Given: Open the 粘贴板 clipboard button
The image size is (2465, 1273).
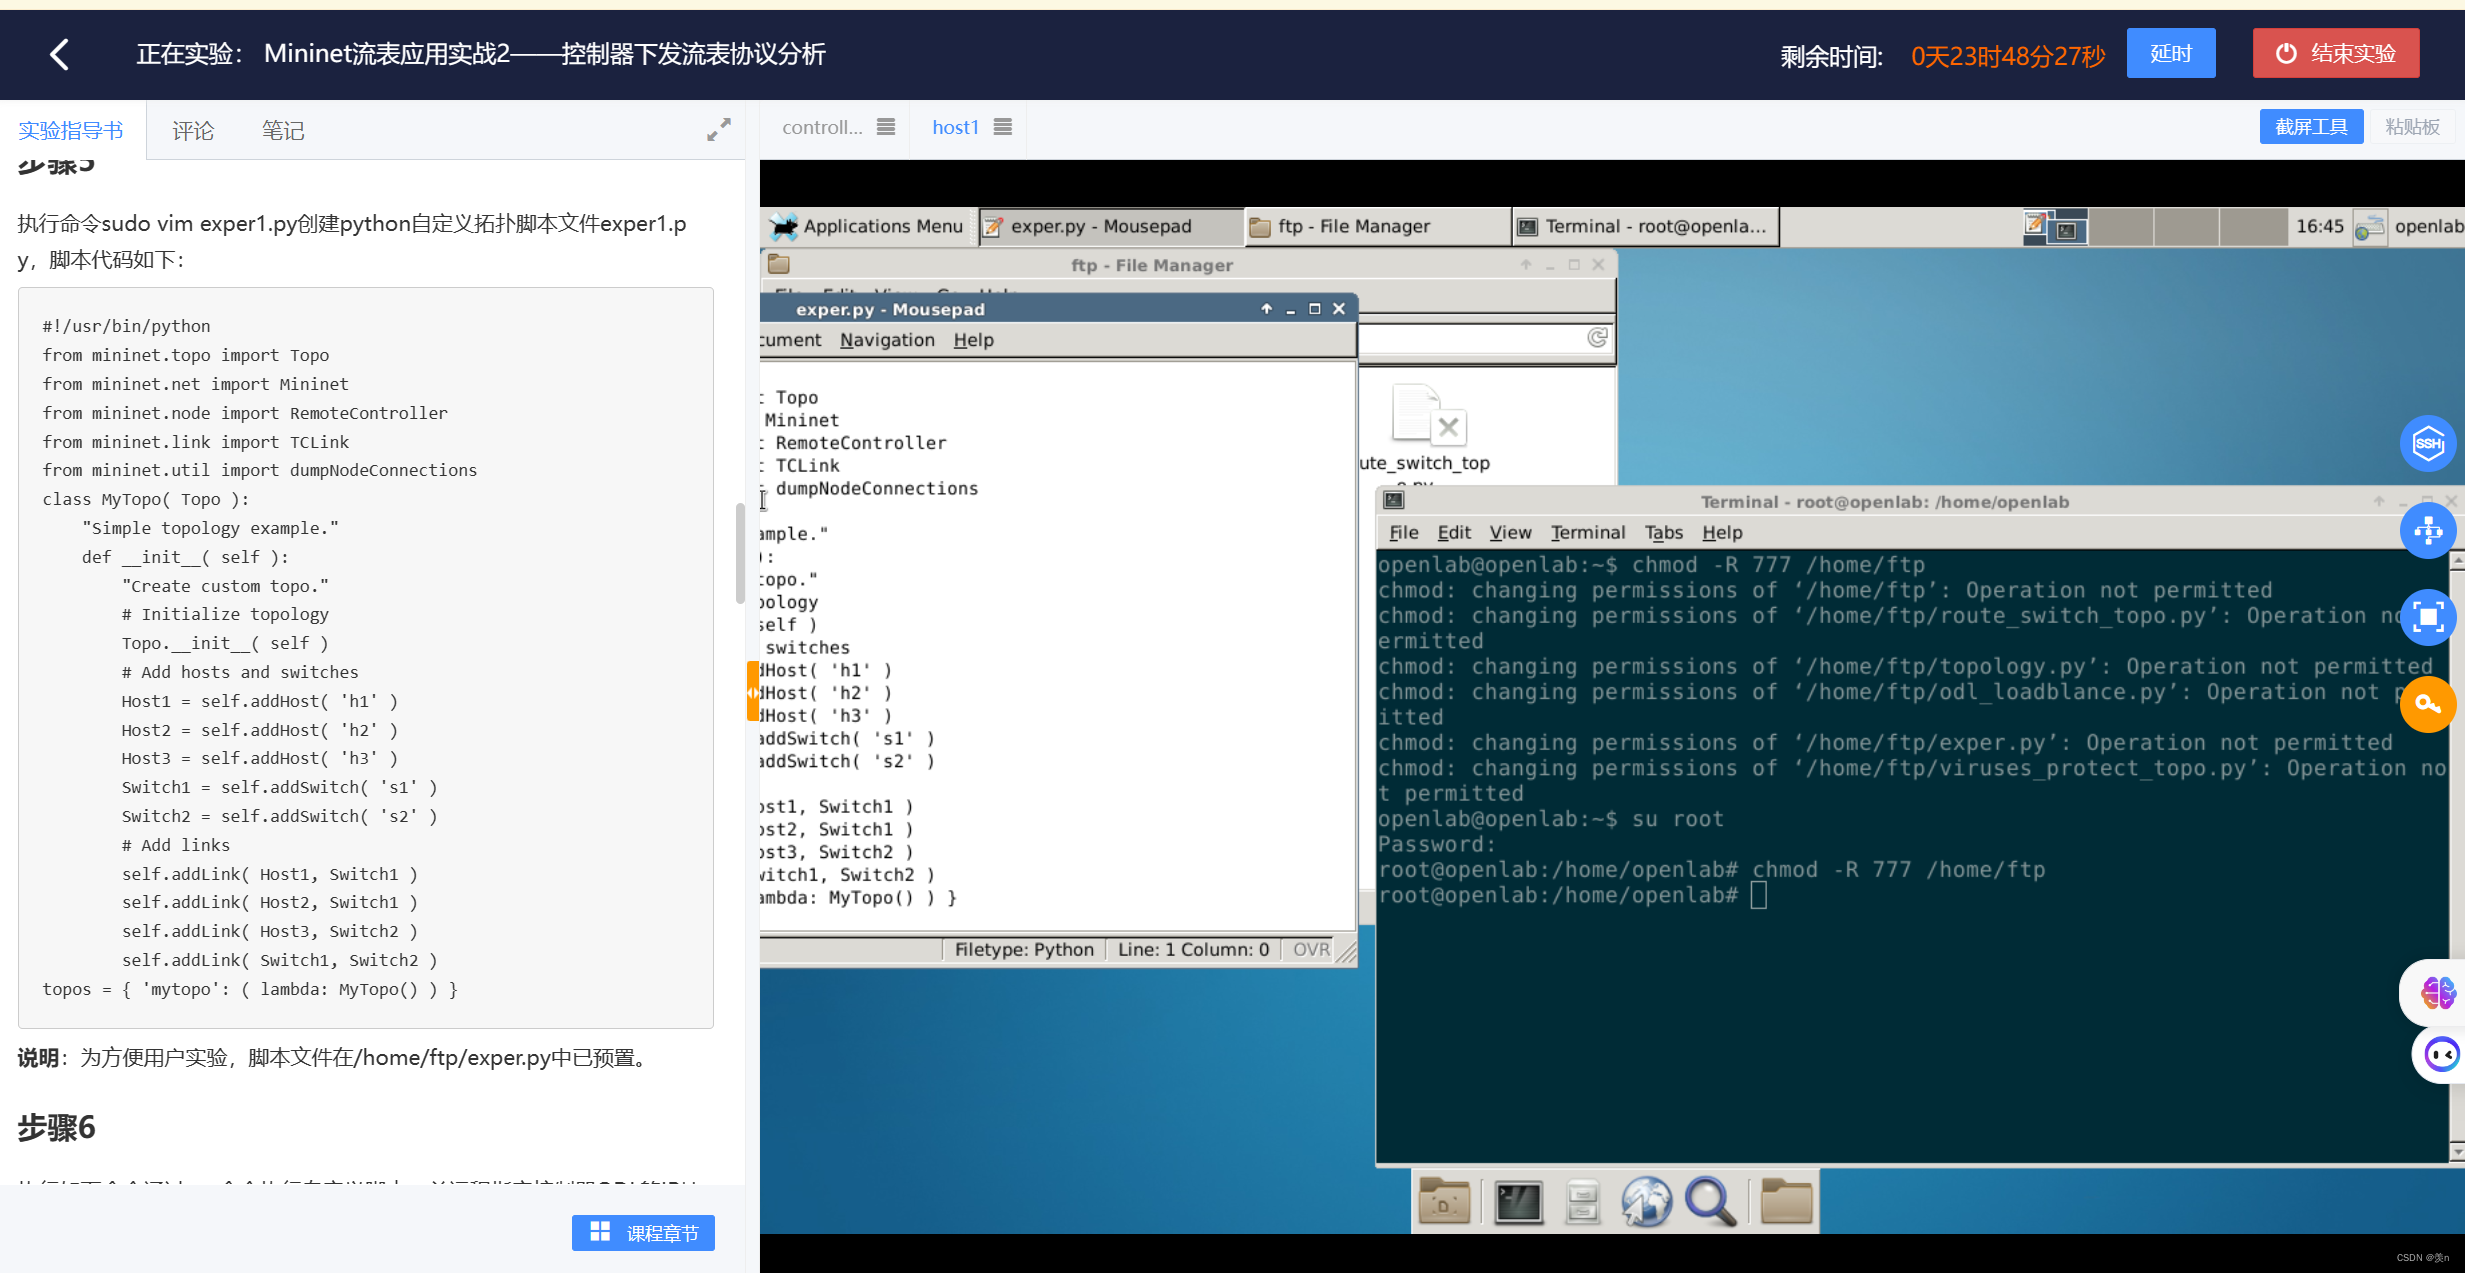Looking at the screenshot, I should [x=2412, y=127].
